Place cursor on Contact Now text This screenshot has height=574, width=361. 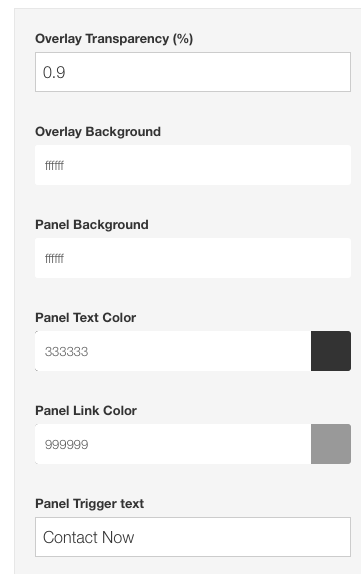[89, 537]
